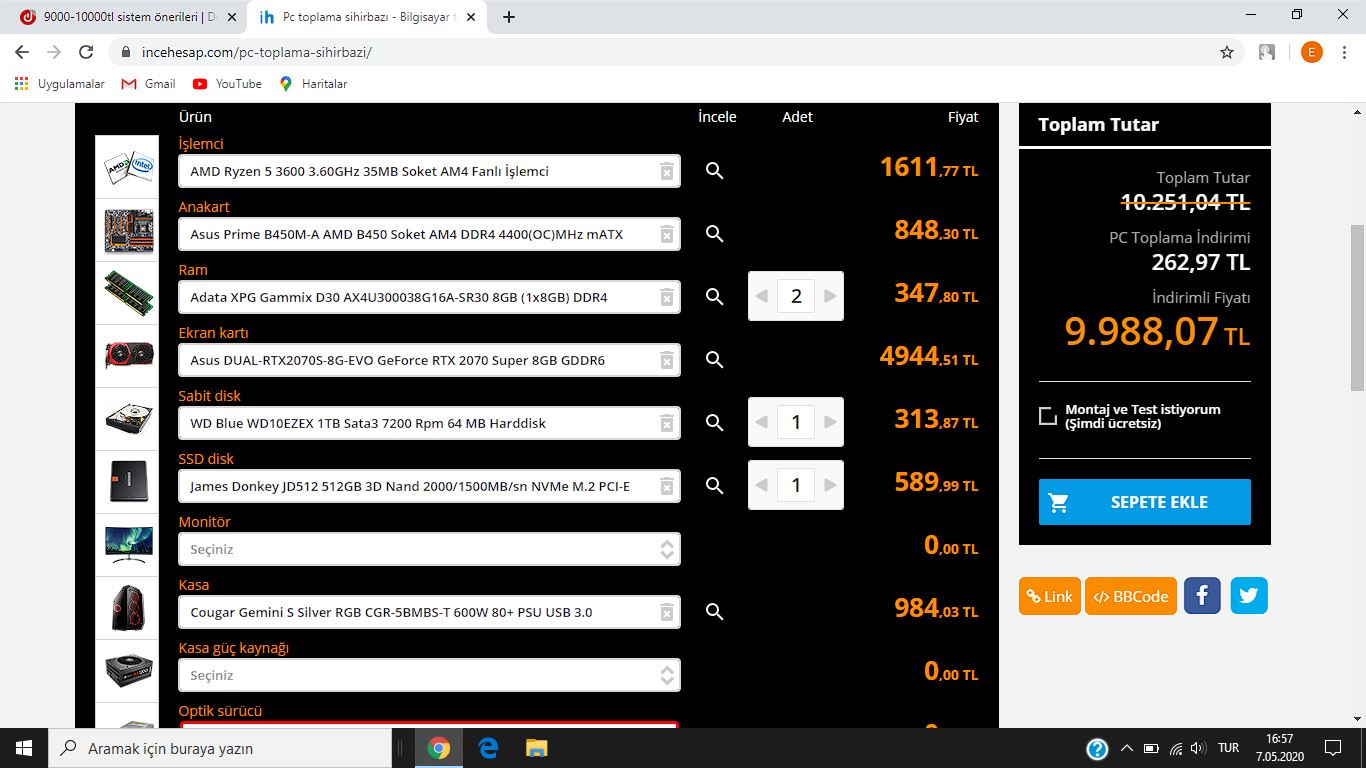Decrease hard disk quantity

pos(762,422)
